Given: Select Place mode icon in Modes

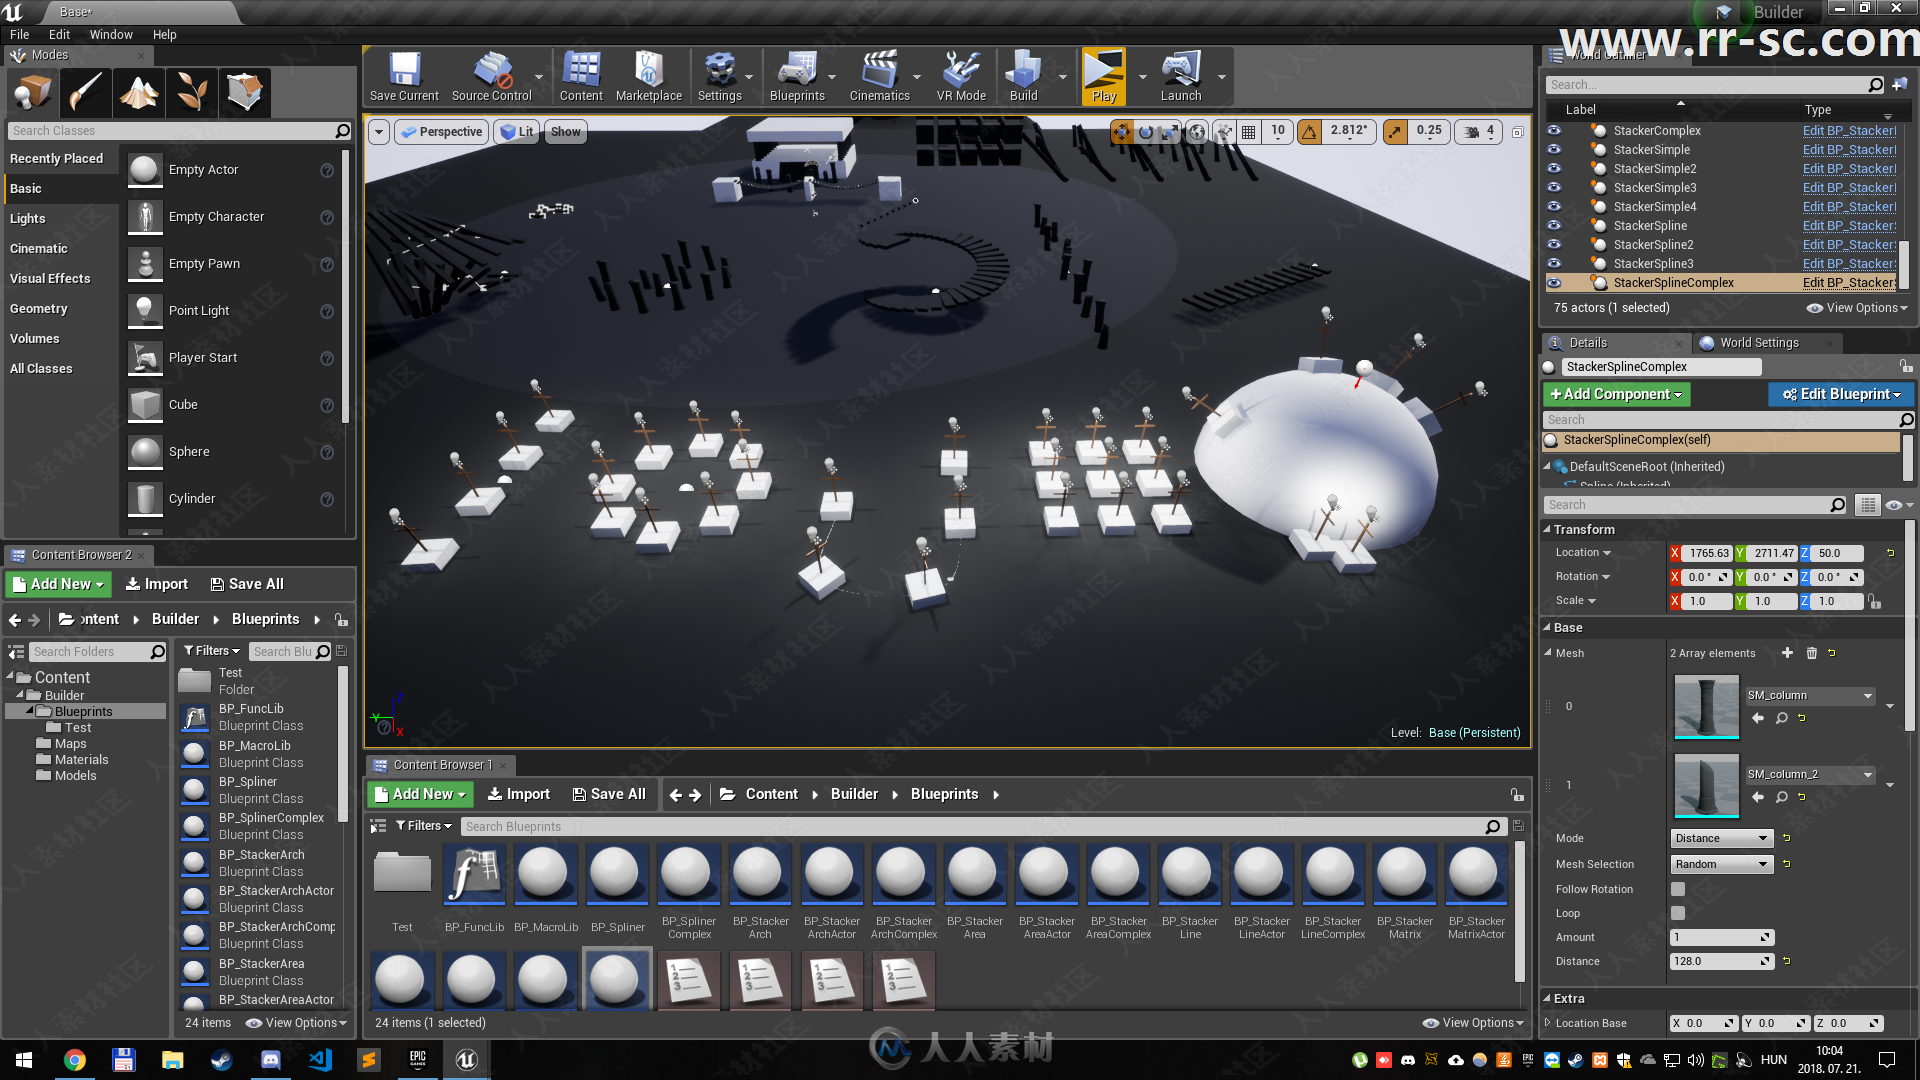Looking at the screenshot, I should click(x=32, y=92).
